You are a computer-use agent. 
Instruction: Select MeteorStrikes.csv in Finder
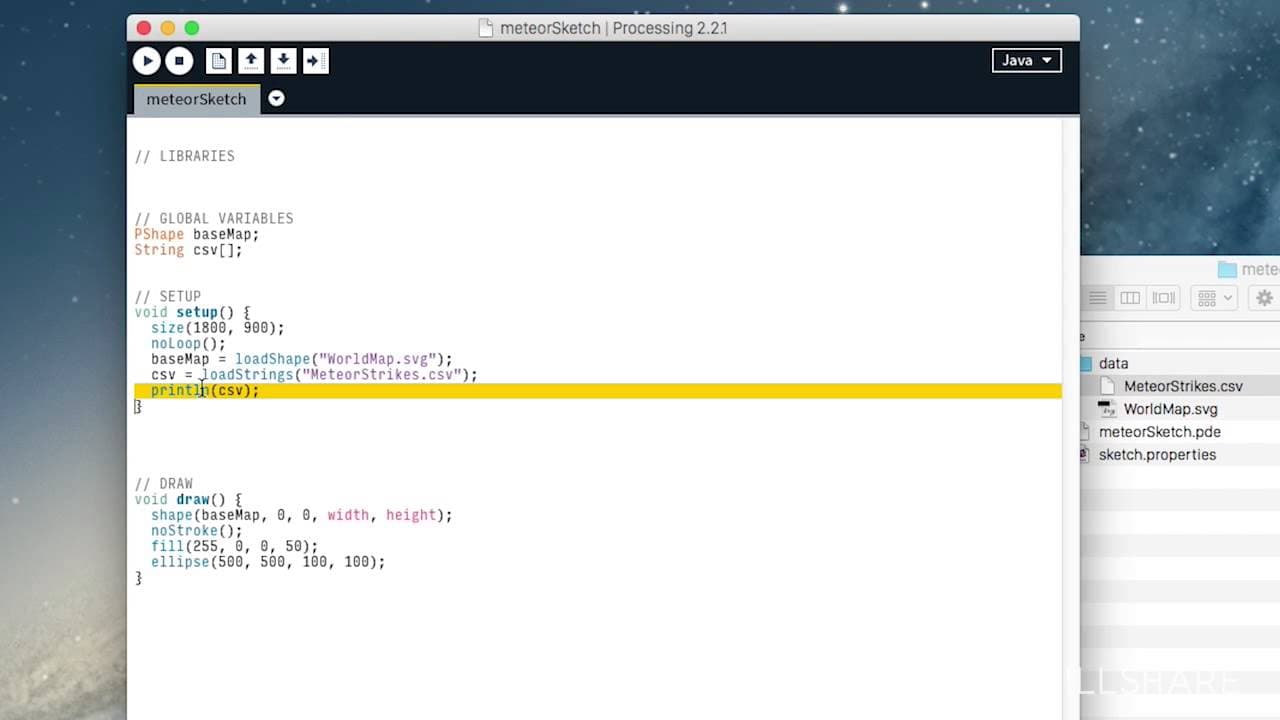[1183, 386]
